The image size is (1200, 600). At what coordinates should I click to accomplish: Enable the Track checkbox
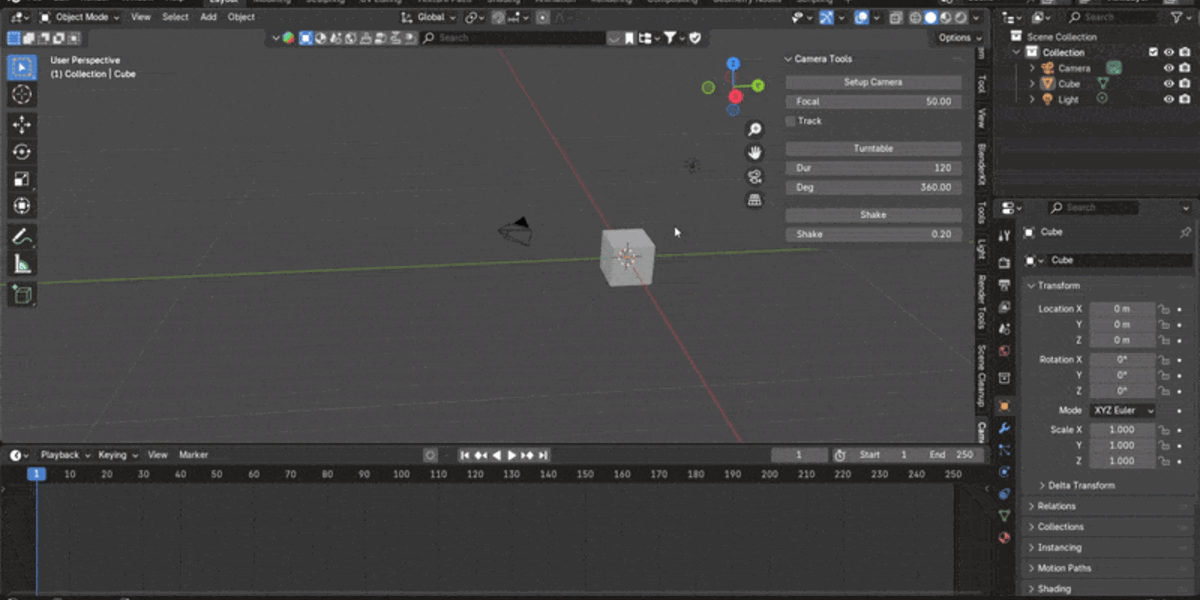point(791,121)
